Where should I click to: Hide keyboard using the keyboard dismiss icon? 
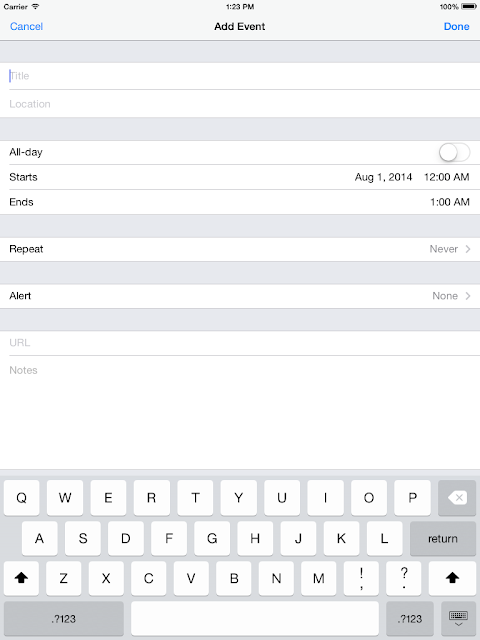(x=458, y=618)
